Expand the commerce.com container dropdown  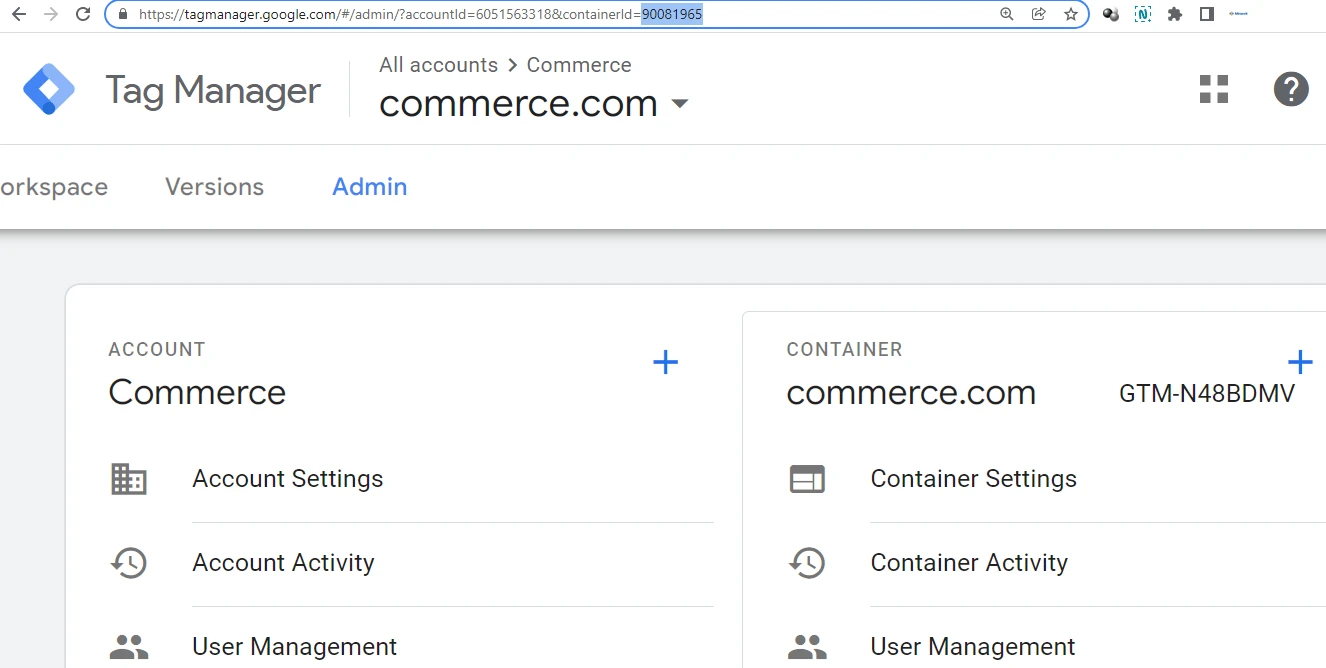tap(680, 104)
